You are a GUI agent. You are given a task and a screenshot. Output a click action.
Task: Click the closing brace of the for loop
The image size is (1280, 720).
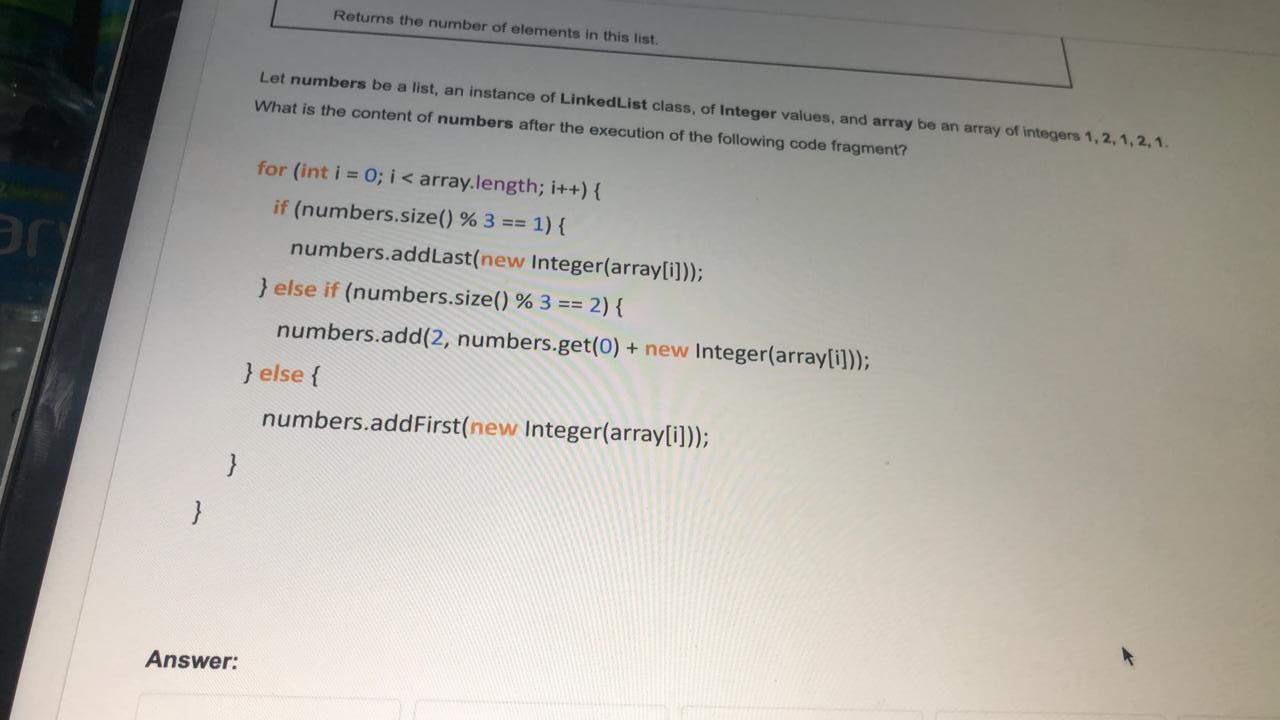point(195,512)
